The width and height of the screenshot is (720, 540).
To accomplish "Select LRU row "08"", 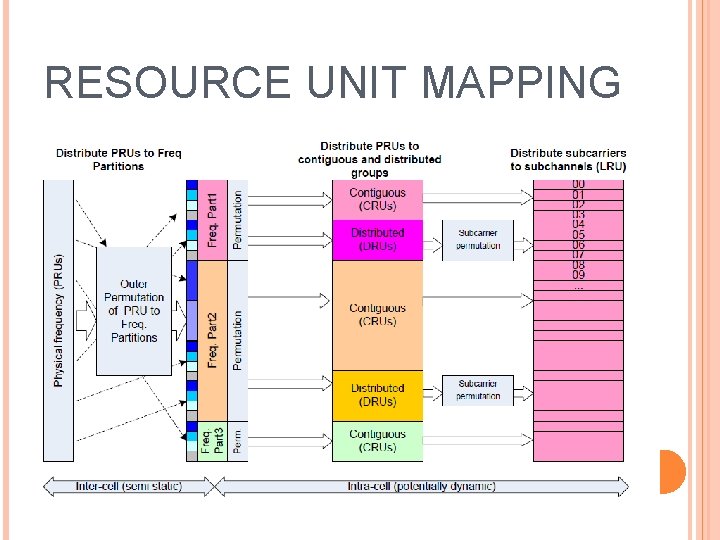I will [578, 265].
